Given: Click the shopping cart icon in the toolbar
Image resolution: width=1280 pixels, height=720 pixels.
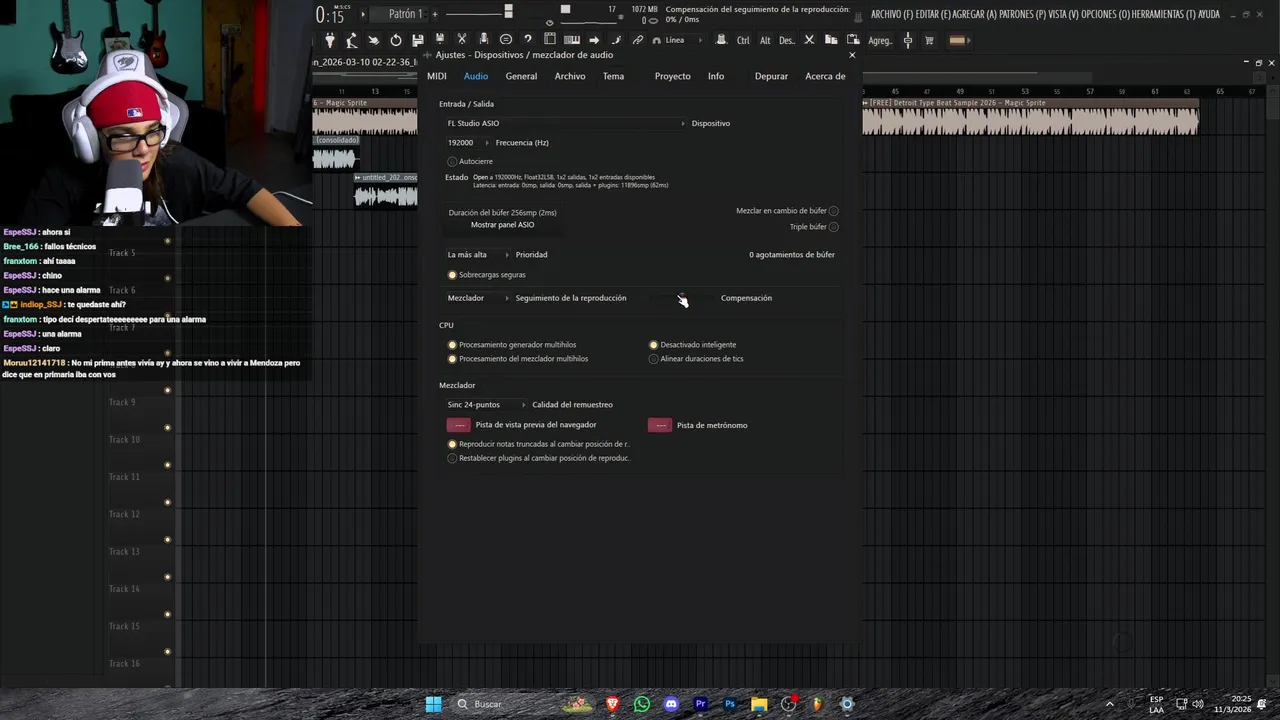Looking at the screenshot, I should coord(929,40).
